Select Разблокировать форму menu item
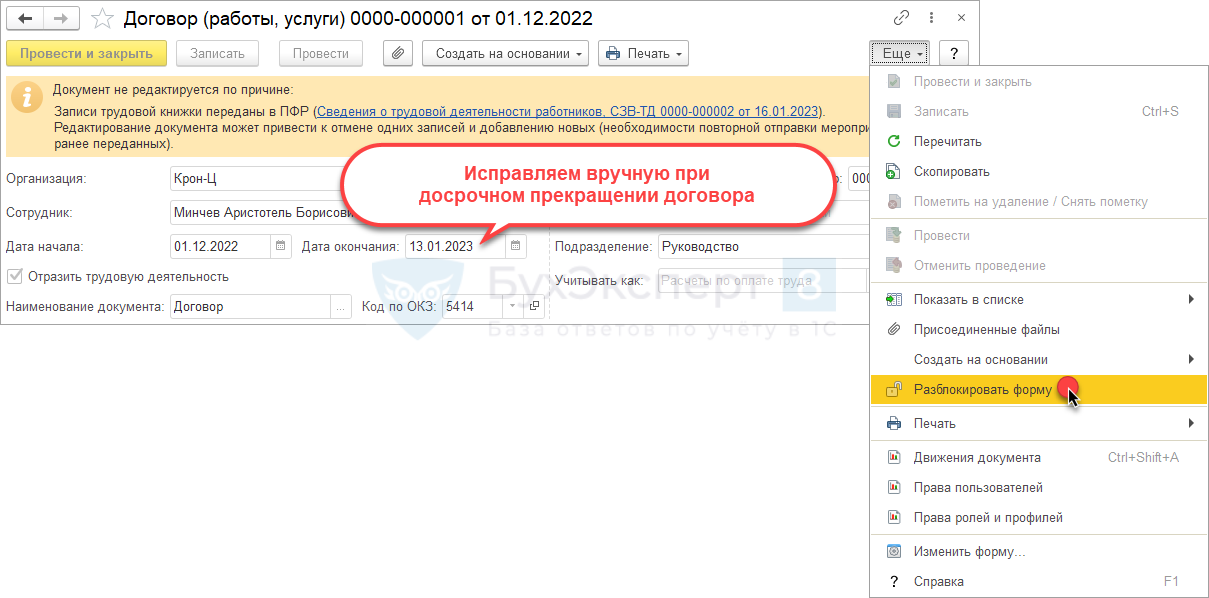 click(x=982, y=390)
